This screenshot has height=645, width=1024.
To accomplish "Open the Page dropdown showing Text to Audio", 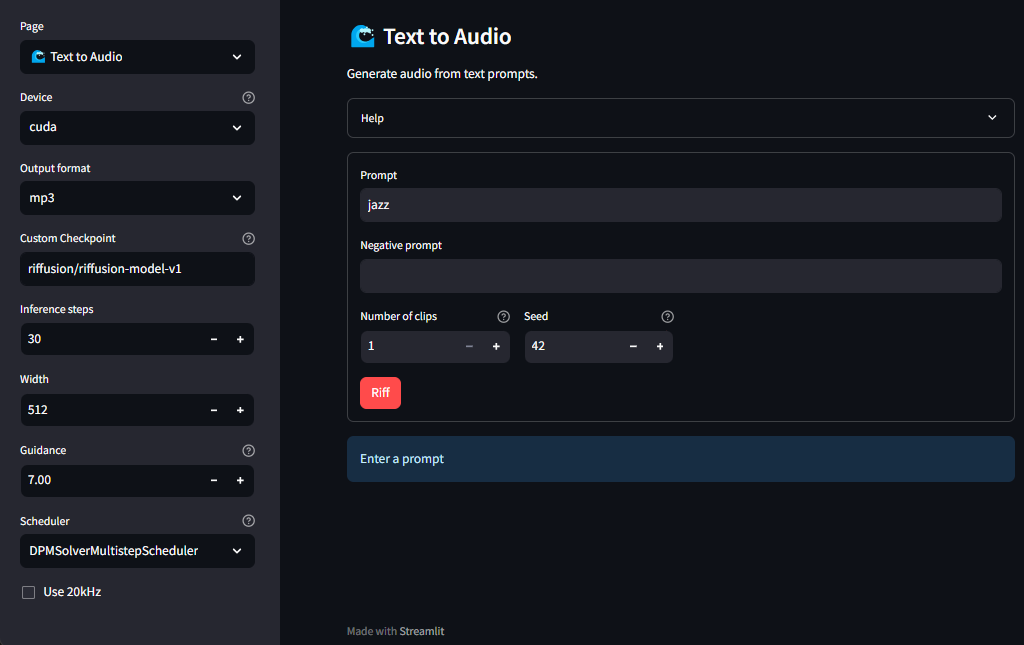I will pos(137,57).
